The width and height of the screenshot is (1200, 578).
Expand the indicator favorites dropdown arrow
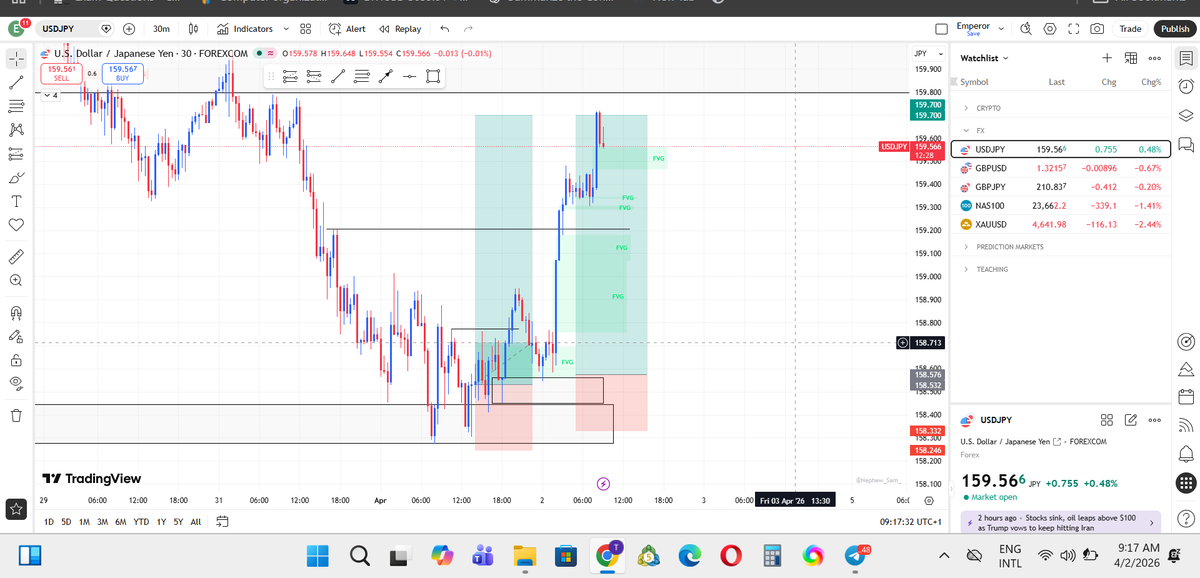285,29
